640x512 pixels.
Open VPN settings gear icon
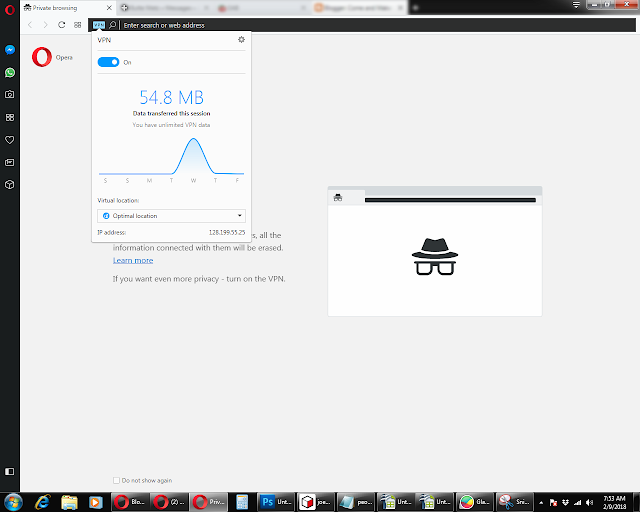click(241, 40)
